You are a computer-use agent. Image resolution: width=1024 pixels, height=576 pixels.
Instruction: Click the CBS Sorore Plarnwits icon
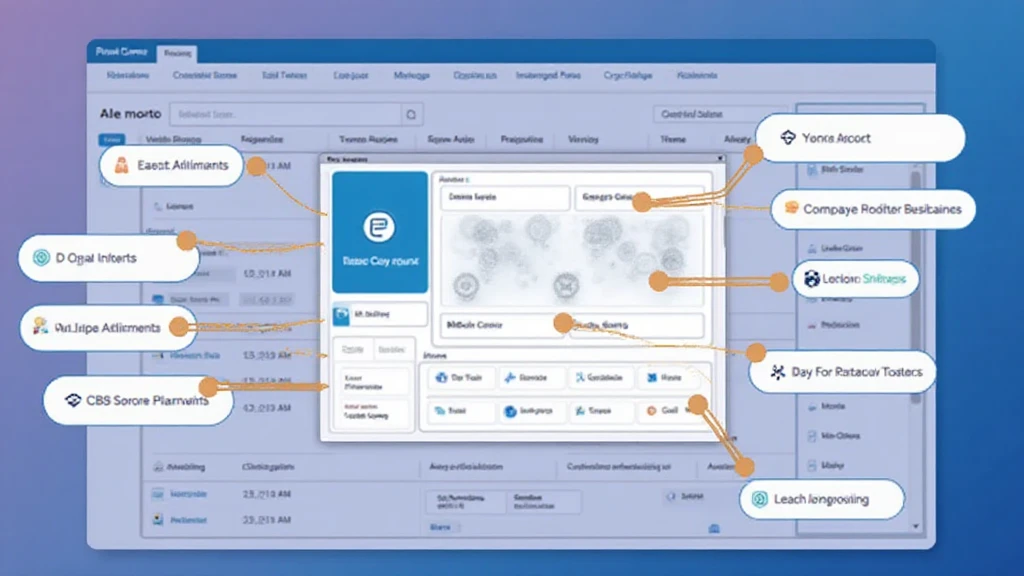pos(72,400)
